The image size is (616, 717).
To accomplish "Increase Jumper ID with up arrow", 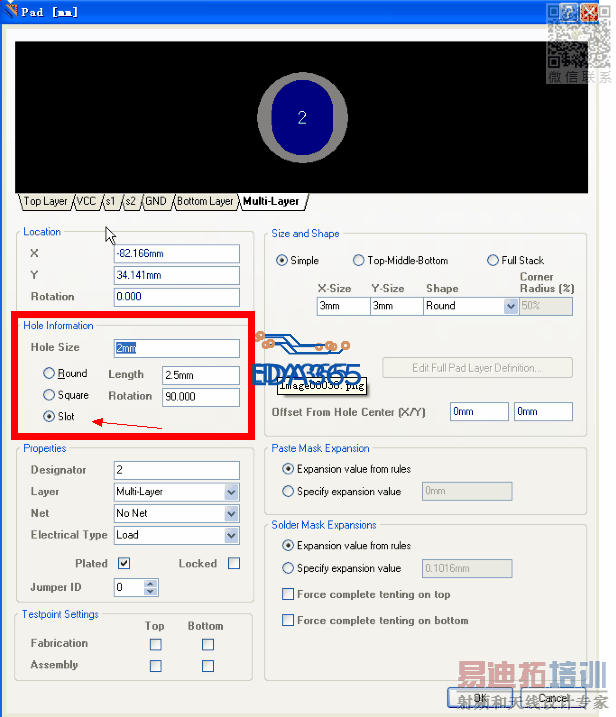I will point(150,583).
